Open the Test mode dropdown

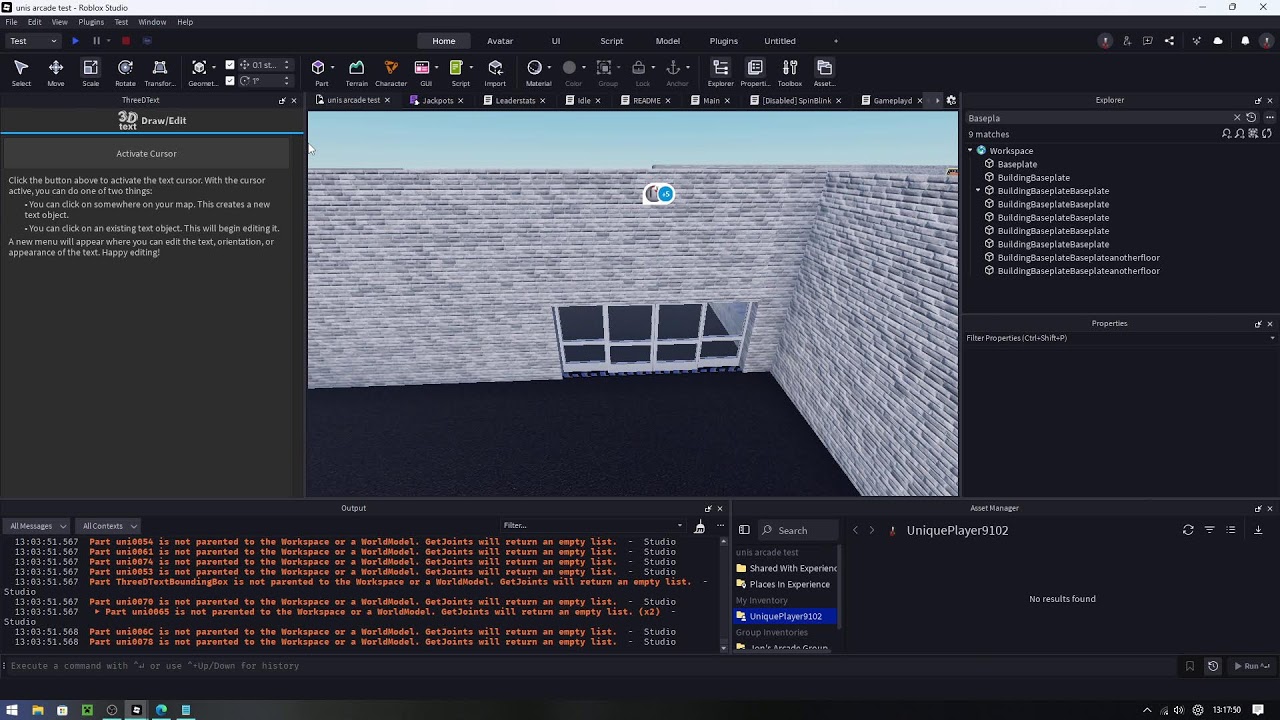click(x=34, y=41)
